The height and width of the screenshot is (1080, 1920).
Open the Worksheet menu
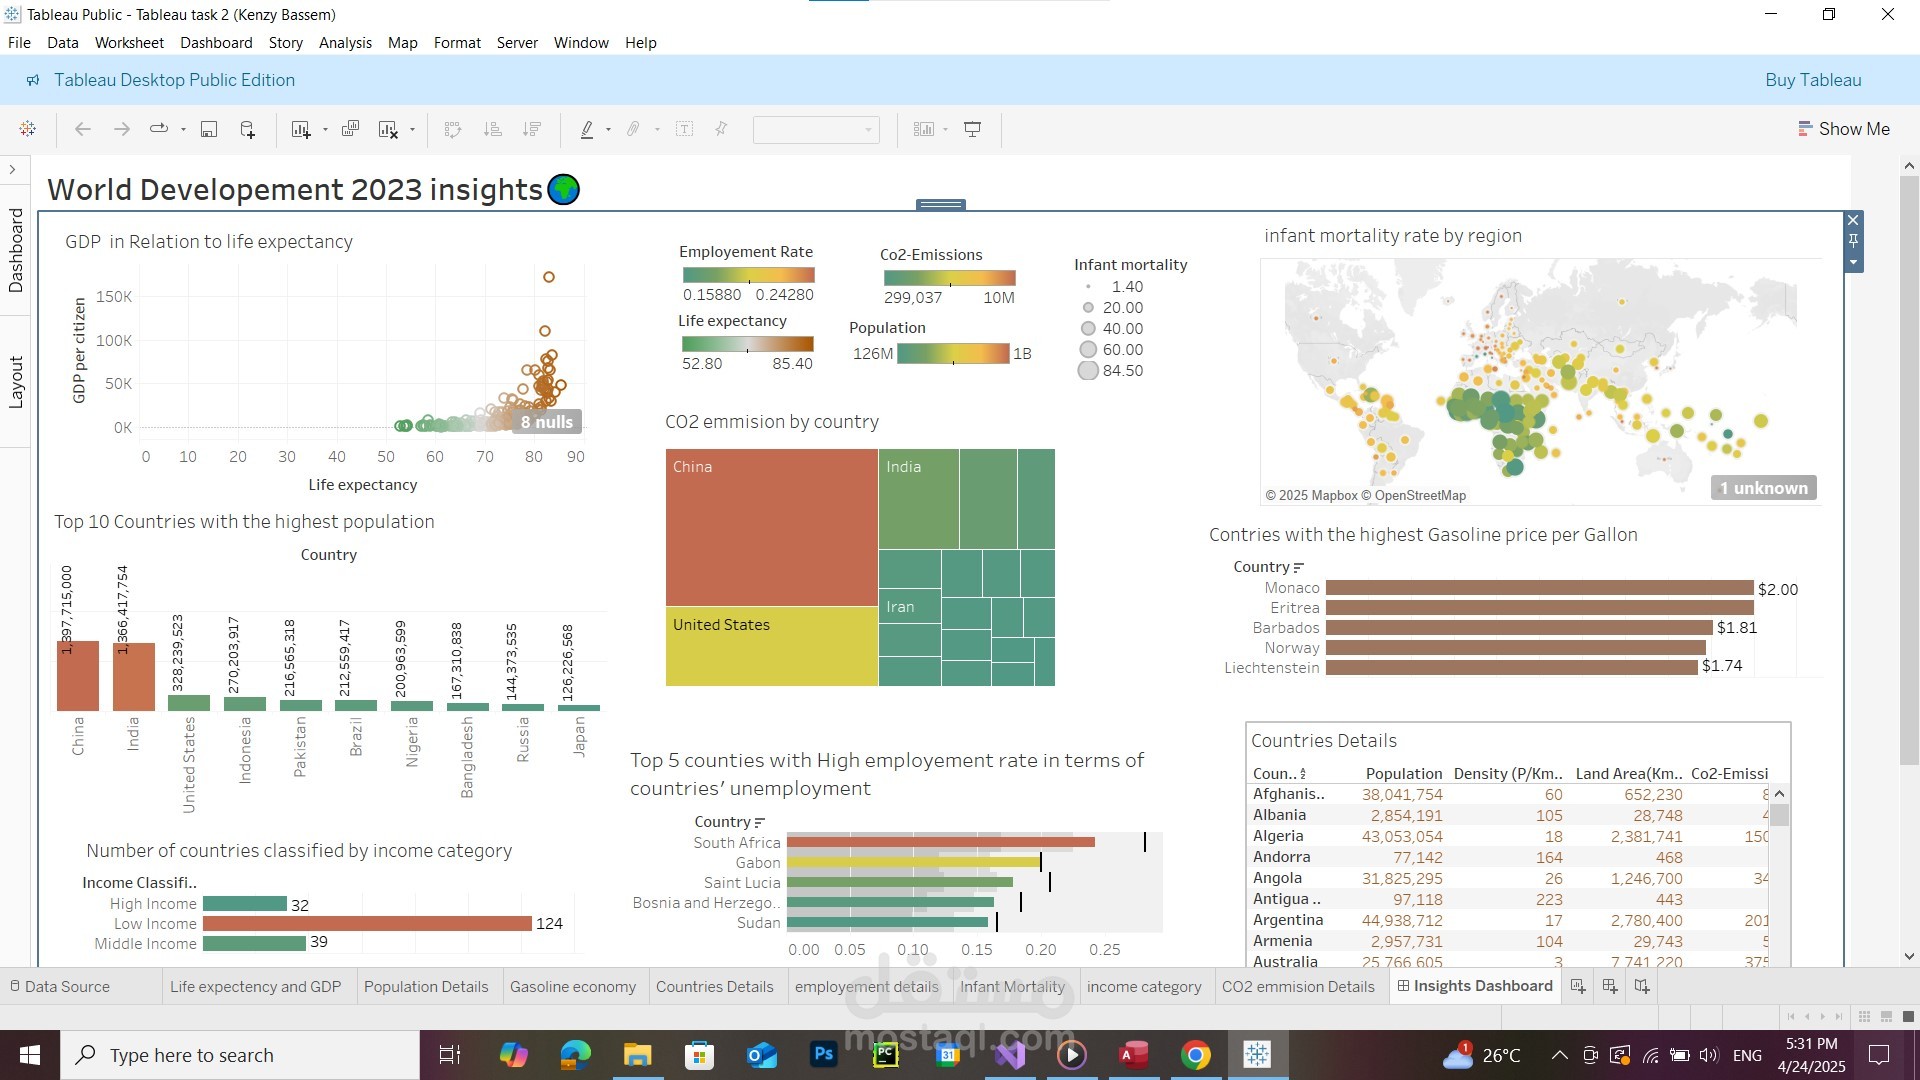point(129,43)
